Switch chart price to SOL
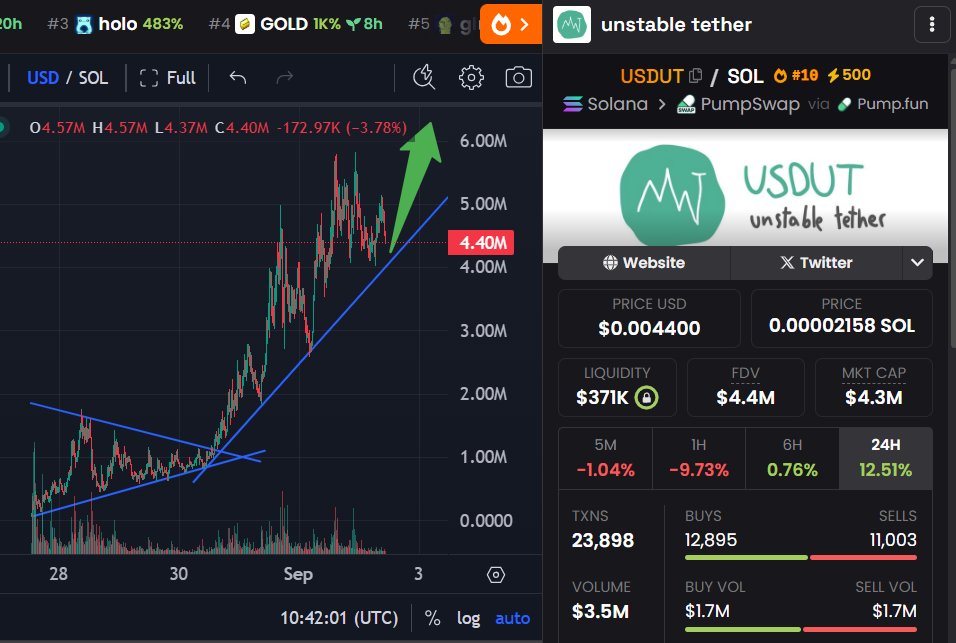Viewport: 956px width, 643px height. (x=93, y=77)
